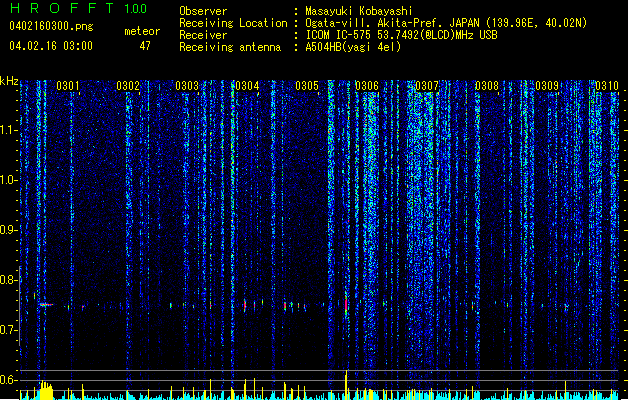Click the kHz axis unit label
629x400 pixels.
click(x=9, y=81)
